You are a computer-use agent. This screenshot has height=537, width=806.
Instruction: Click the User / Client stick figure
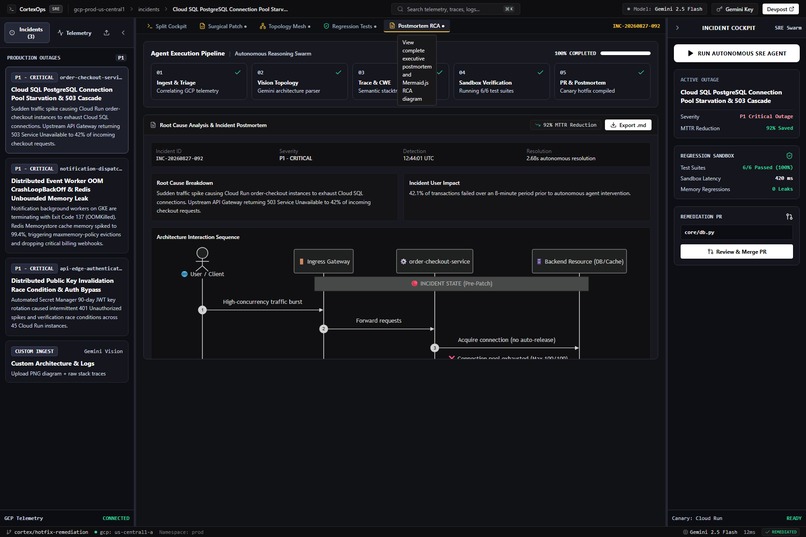(202, 258)
